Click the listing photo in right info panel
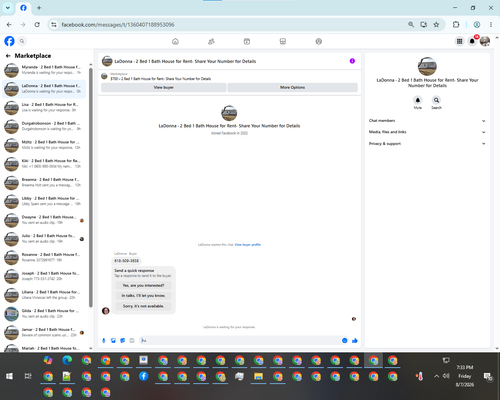500x400 pixels. click(x=427, y=66)
